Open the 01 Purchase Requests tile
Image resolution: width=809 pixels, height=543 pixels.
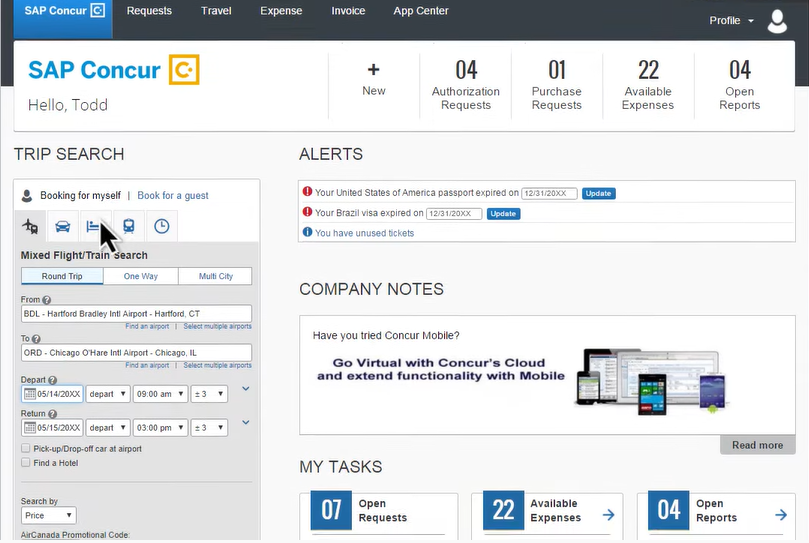pos(557,85)
